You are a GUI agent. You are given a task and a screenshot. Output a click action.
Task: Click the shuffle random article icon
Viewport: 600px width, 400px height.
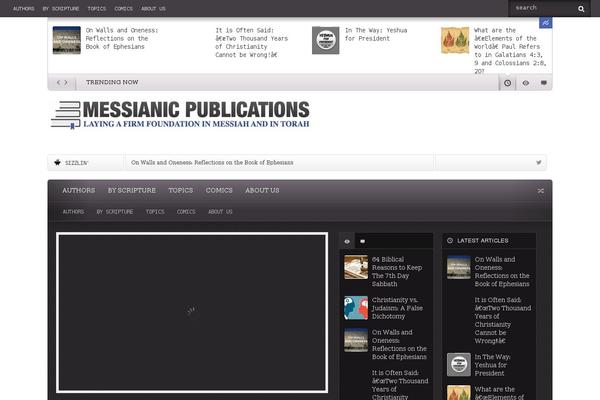(x=540, y=190)
